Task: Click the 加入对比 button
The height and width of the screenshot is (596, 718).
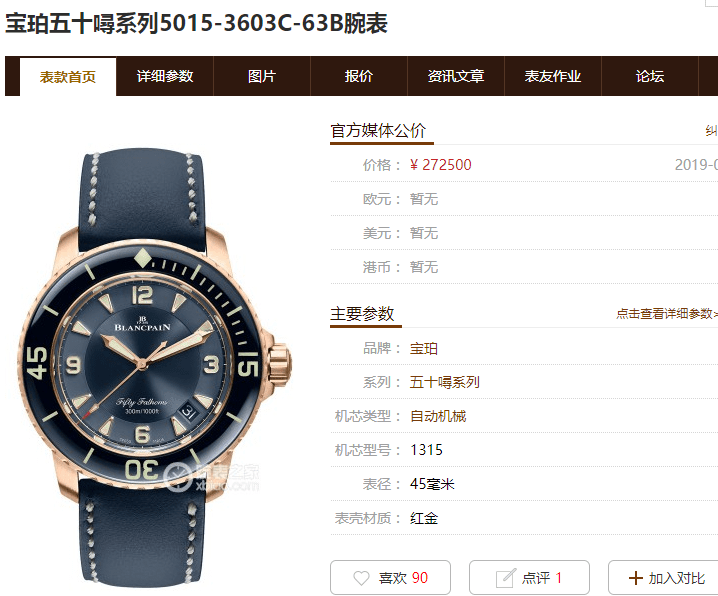Action: (x=664, y=578)
